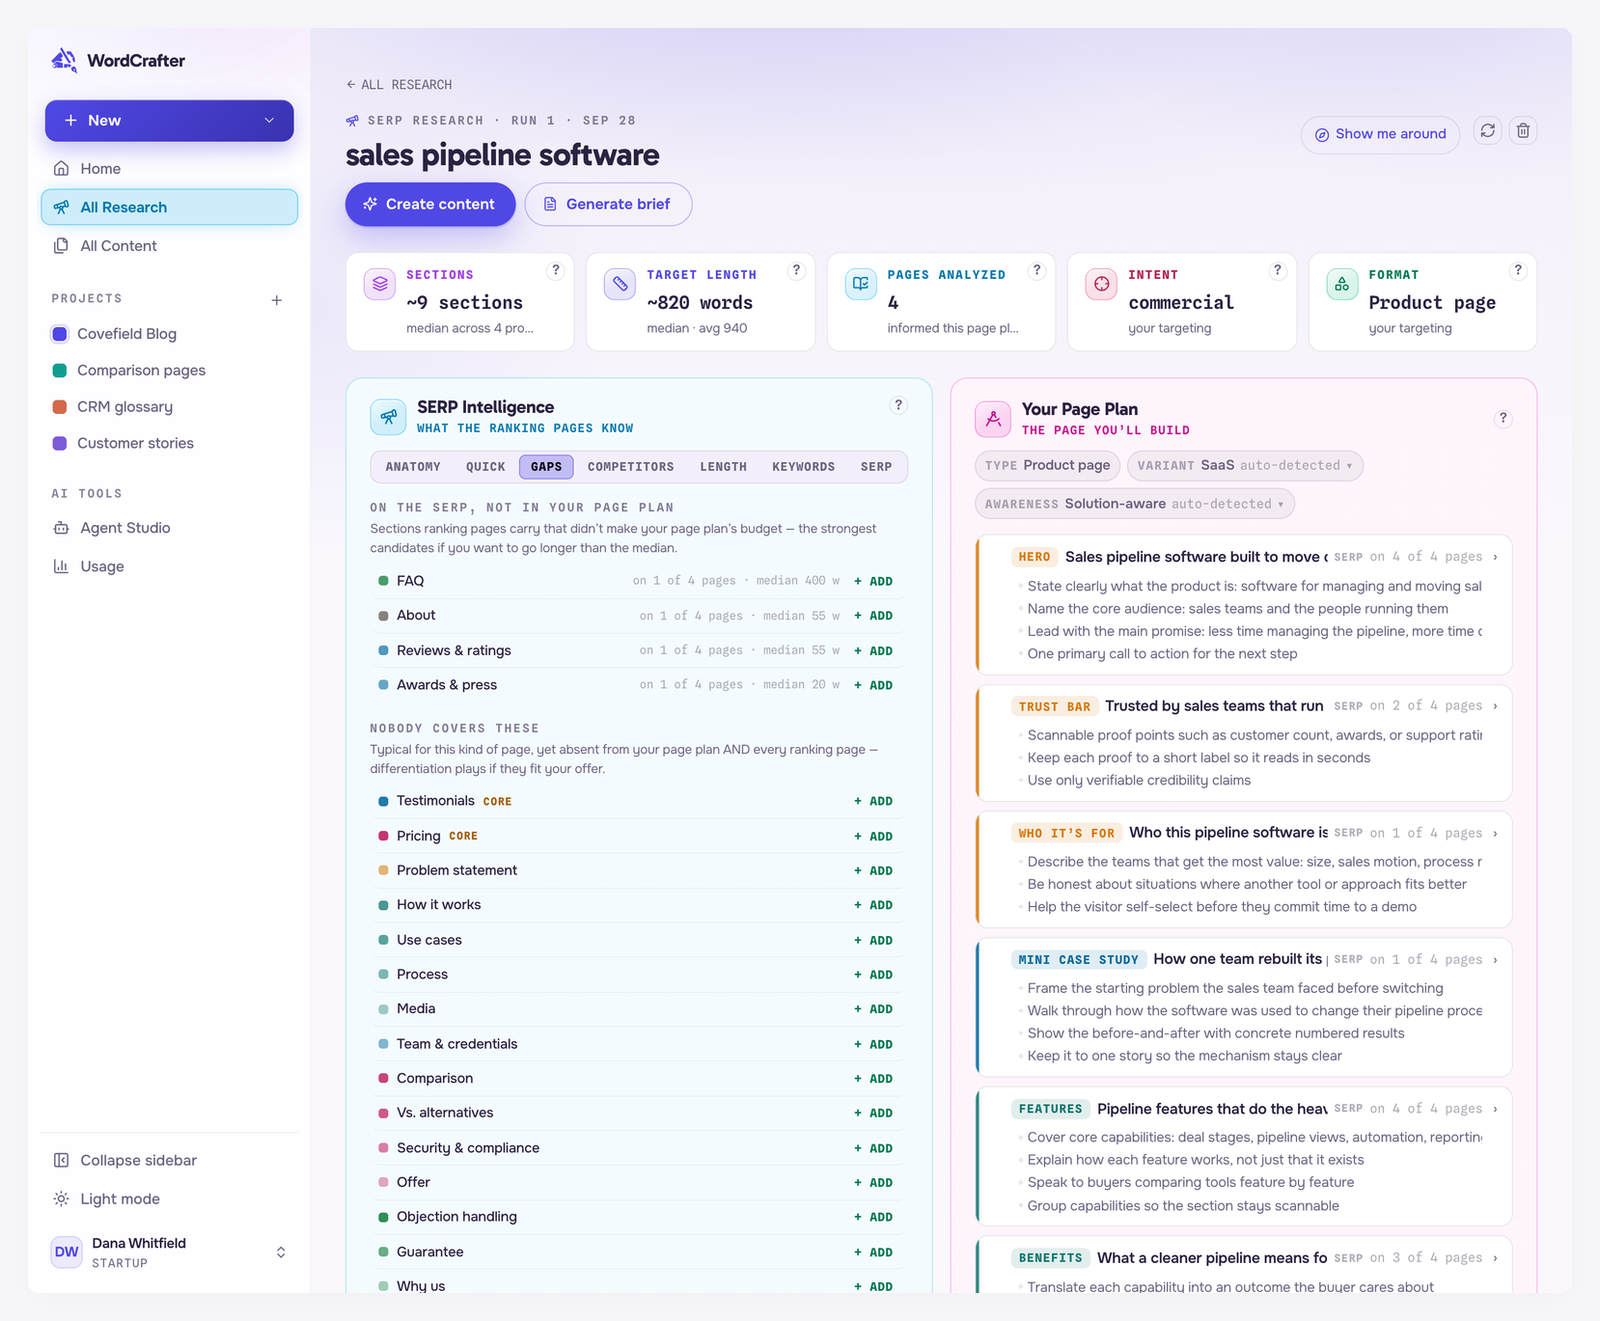Click the trash delete icon
This screenshot has width=1600, height=1321.
coord(1523,131)
